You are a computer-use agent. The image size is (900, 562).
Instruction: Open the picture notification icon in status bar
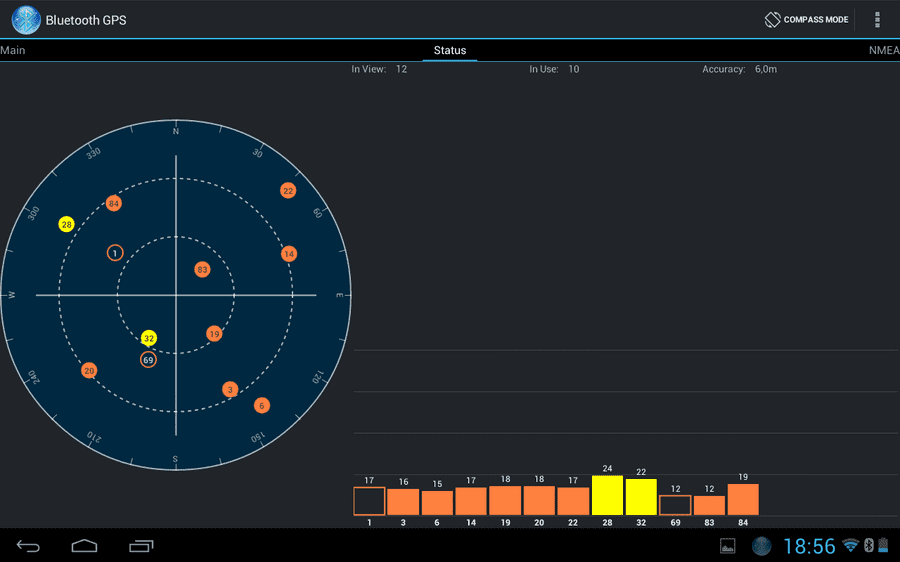coord(728,546)
